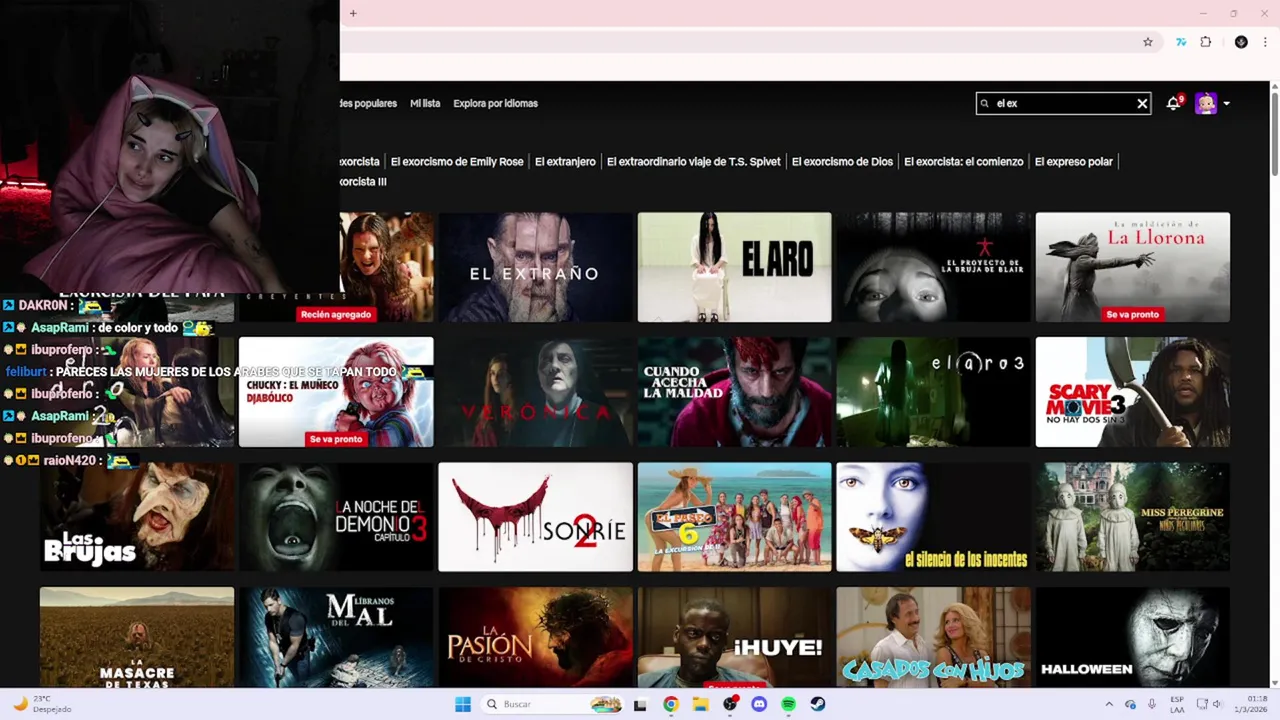
Task: Select suggestion El exorcismo de Dios
Action: 842,161
